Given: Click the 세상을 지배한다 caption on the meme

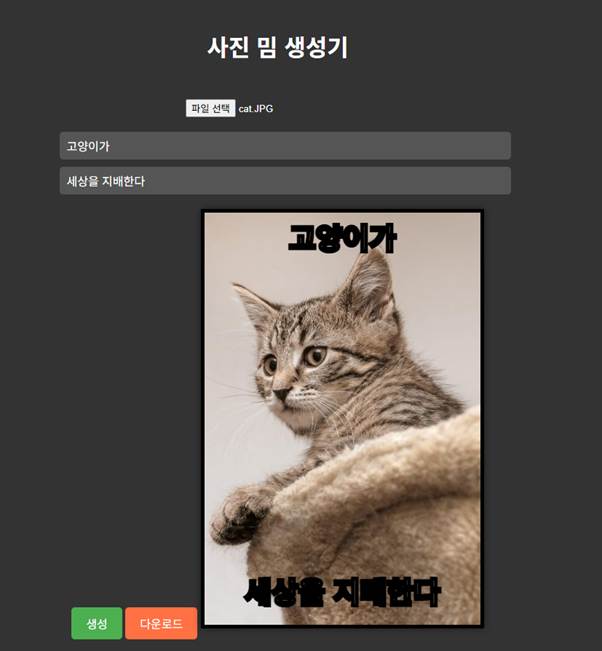Looking at the screenshot, I should tap(342, 592).
